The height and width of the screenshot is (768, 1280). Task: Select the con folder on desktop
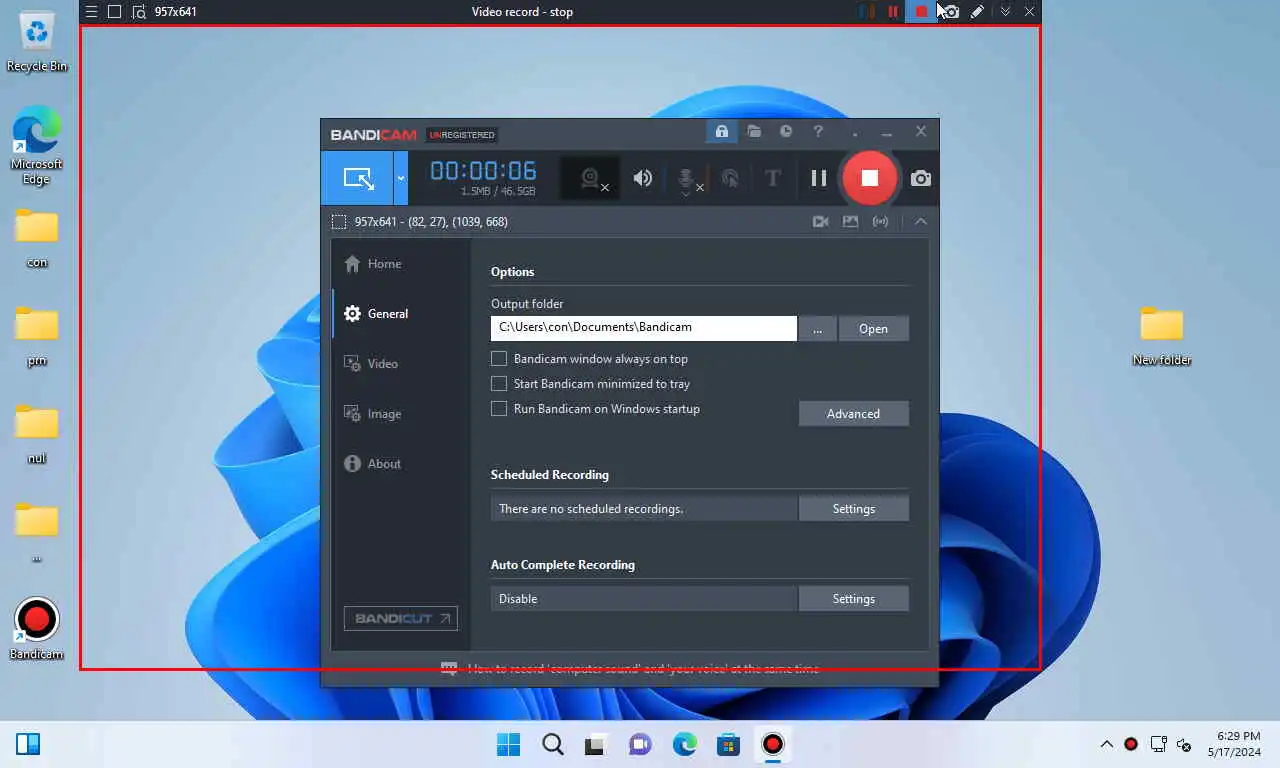tap(37, 238)
